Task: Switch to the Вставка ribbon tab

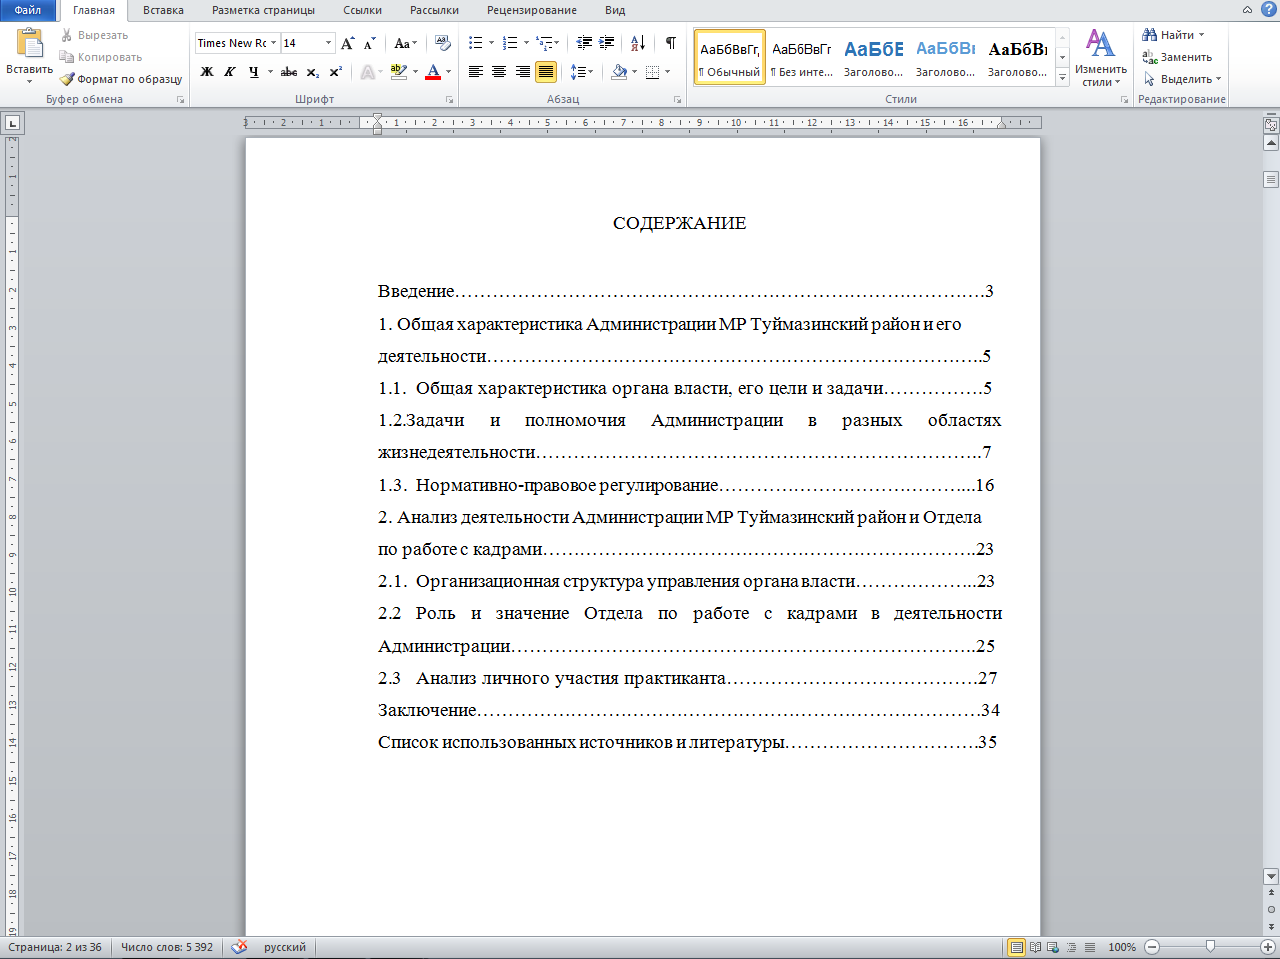Action: point(163,10)
